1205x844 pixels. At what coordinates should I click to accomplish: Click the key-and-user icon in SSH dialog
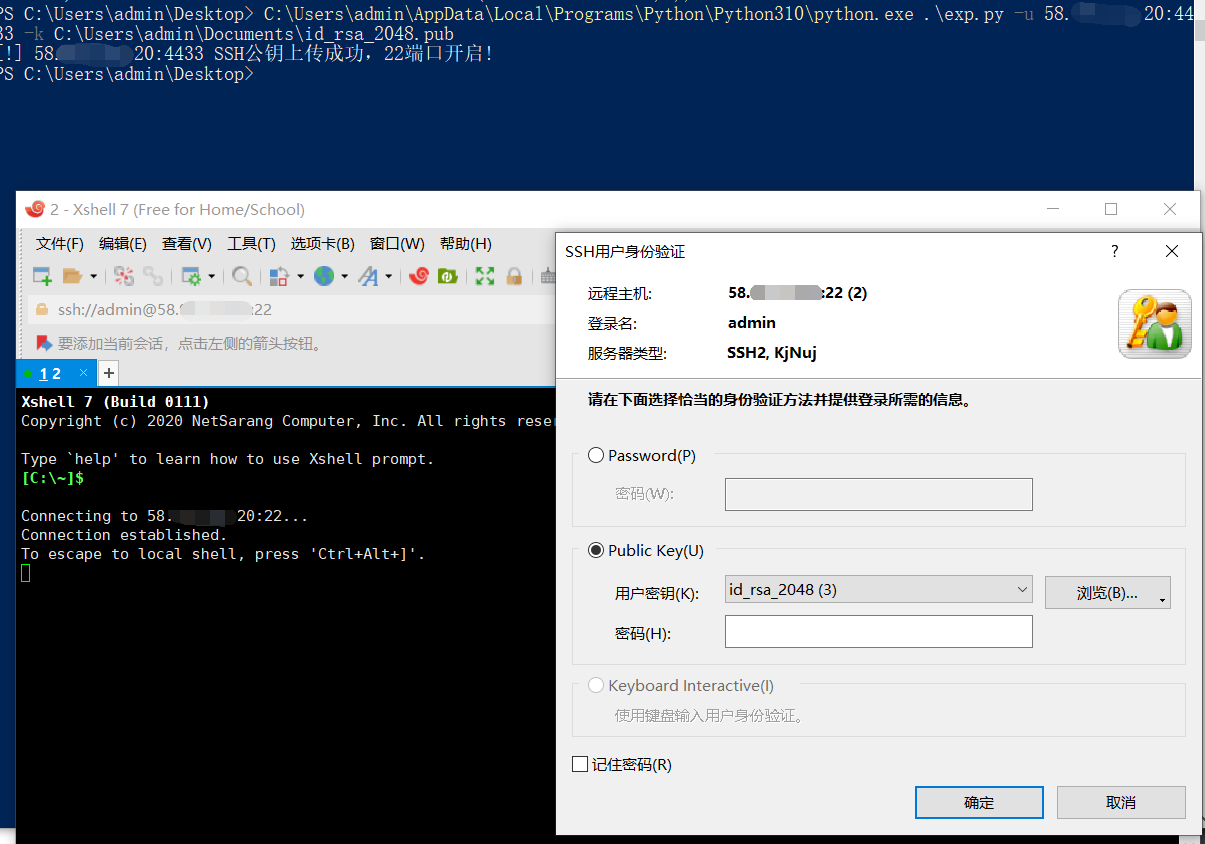[x=1155, y=324]
